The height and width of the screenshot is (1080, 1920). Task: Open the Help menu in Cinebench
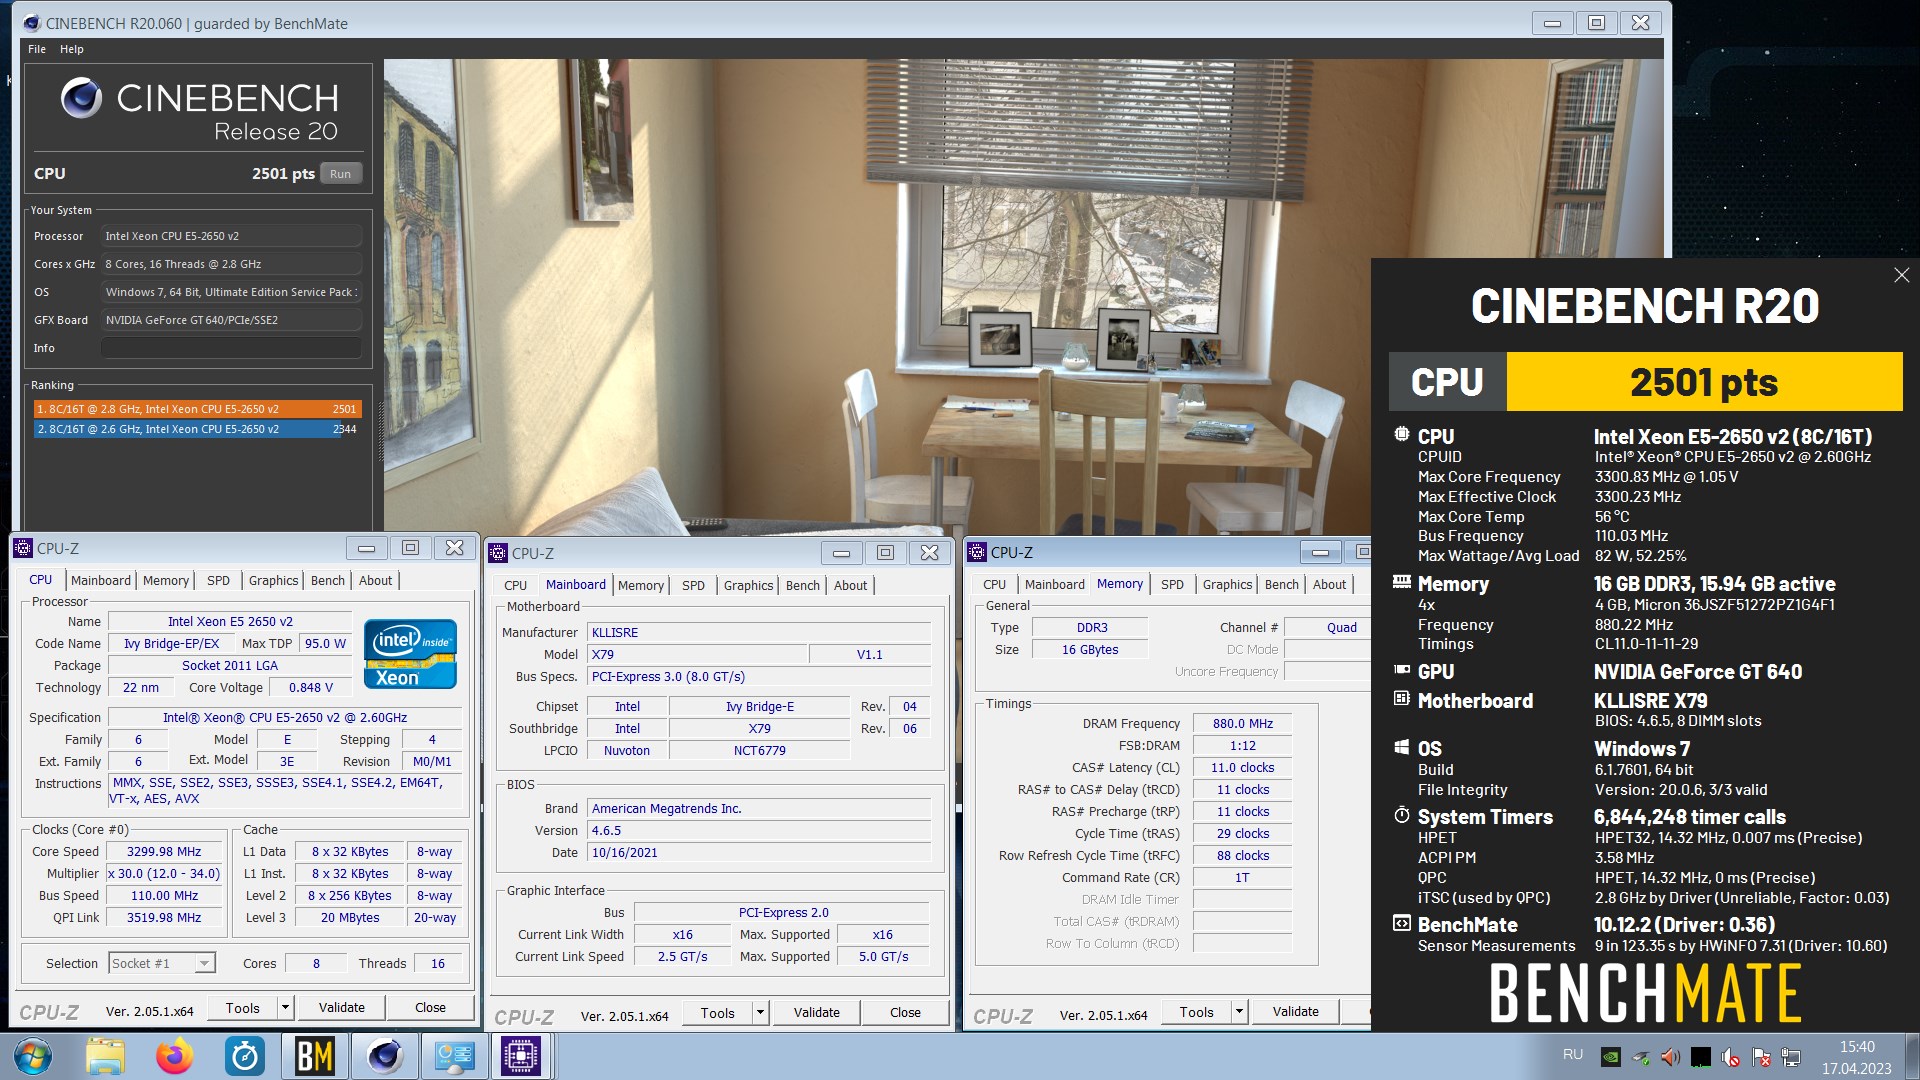(72, 49)
